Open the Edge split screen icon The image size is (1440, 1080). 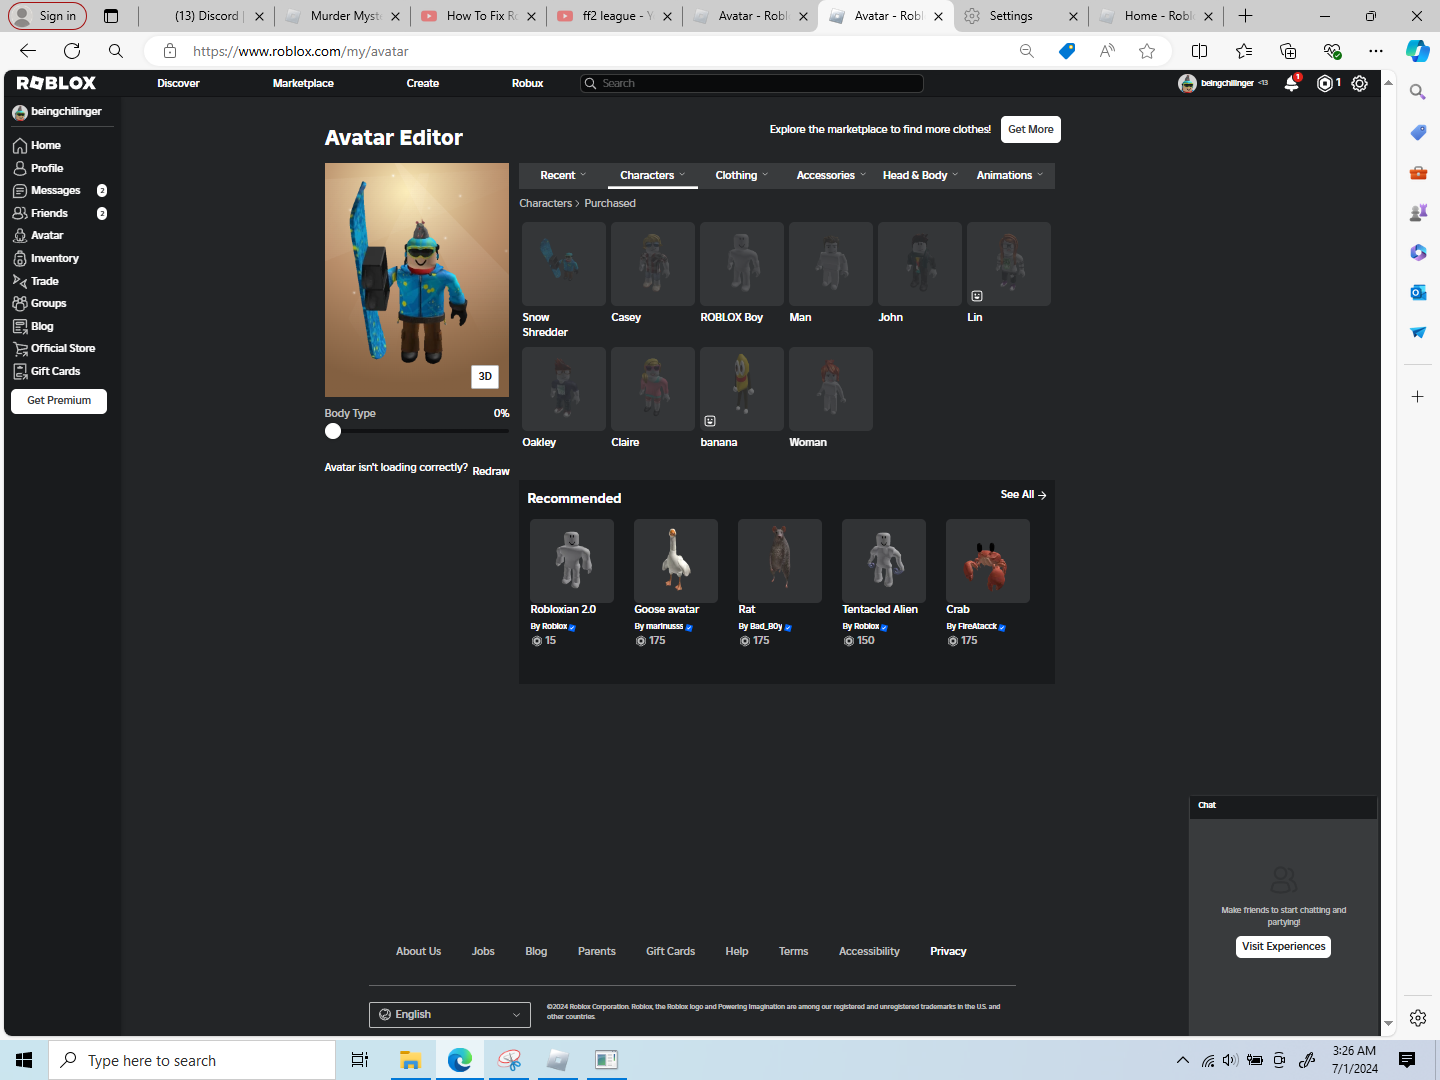click(x=1199, y=51)
